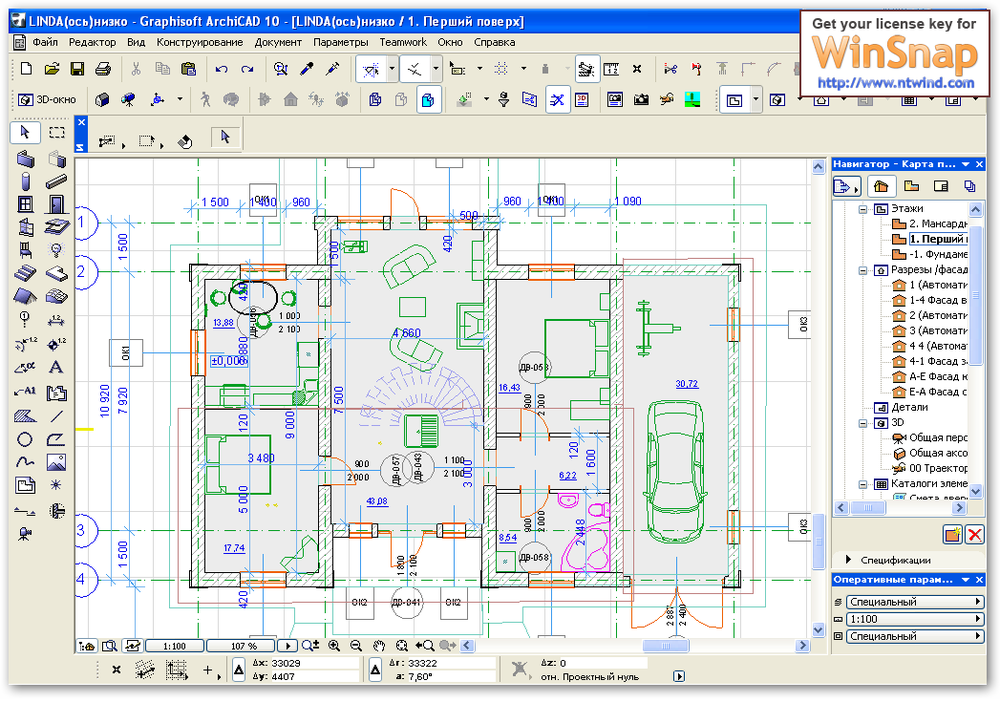
Task: Open the Teamwork menu
Action: point(403,42)
